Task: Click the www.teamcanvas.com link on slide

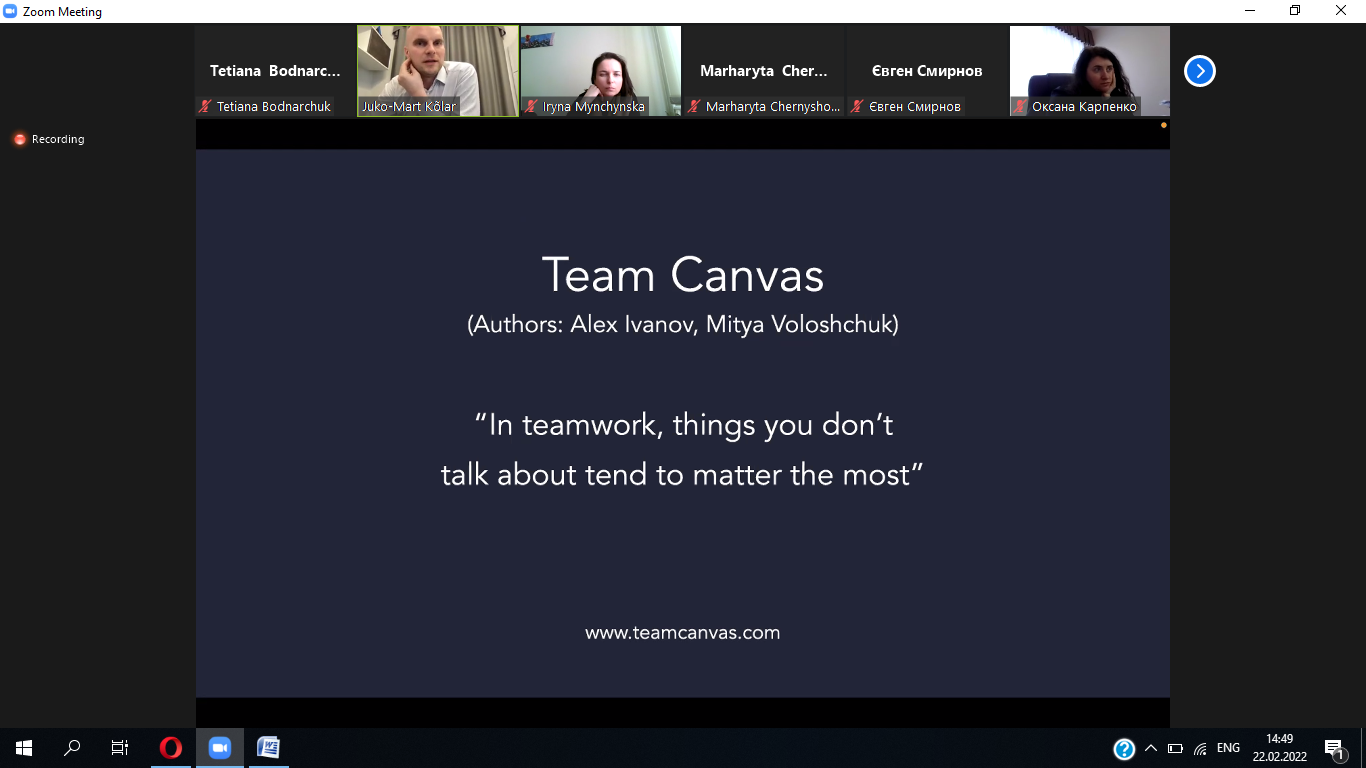Action: [682, 633]
